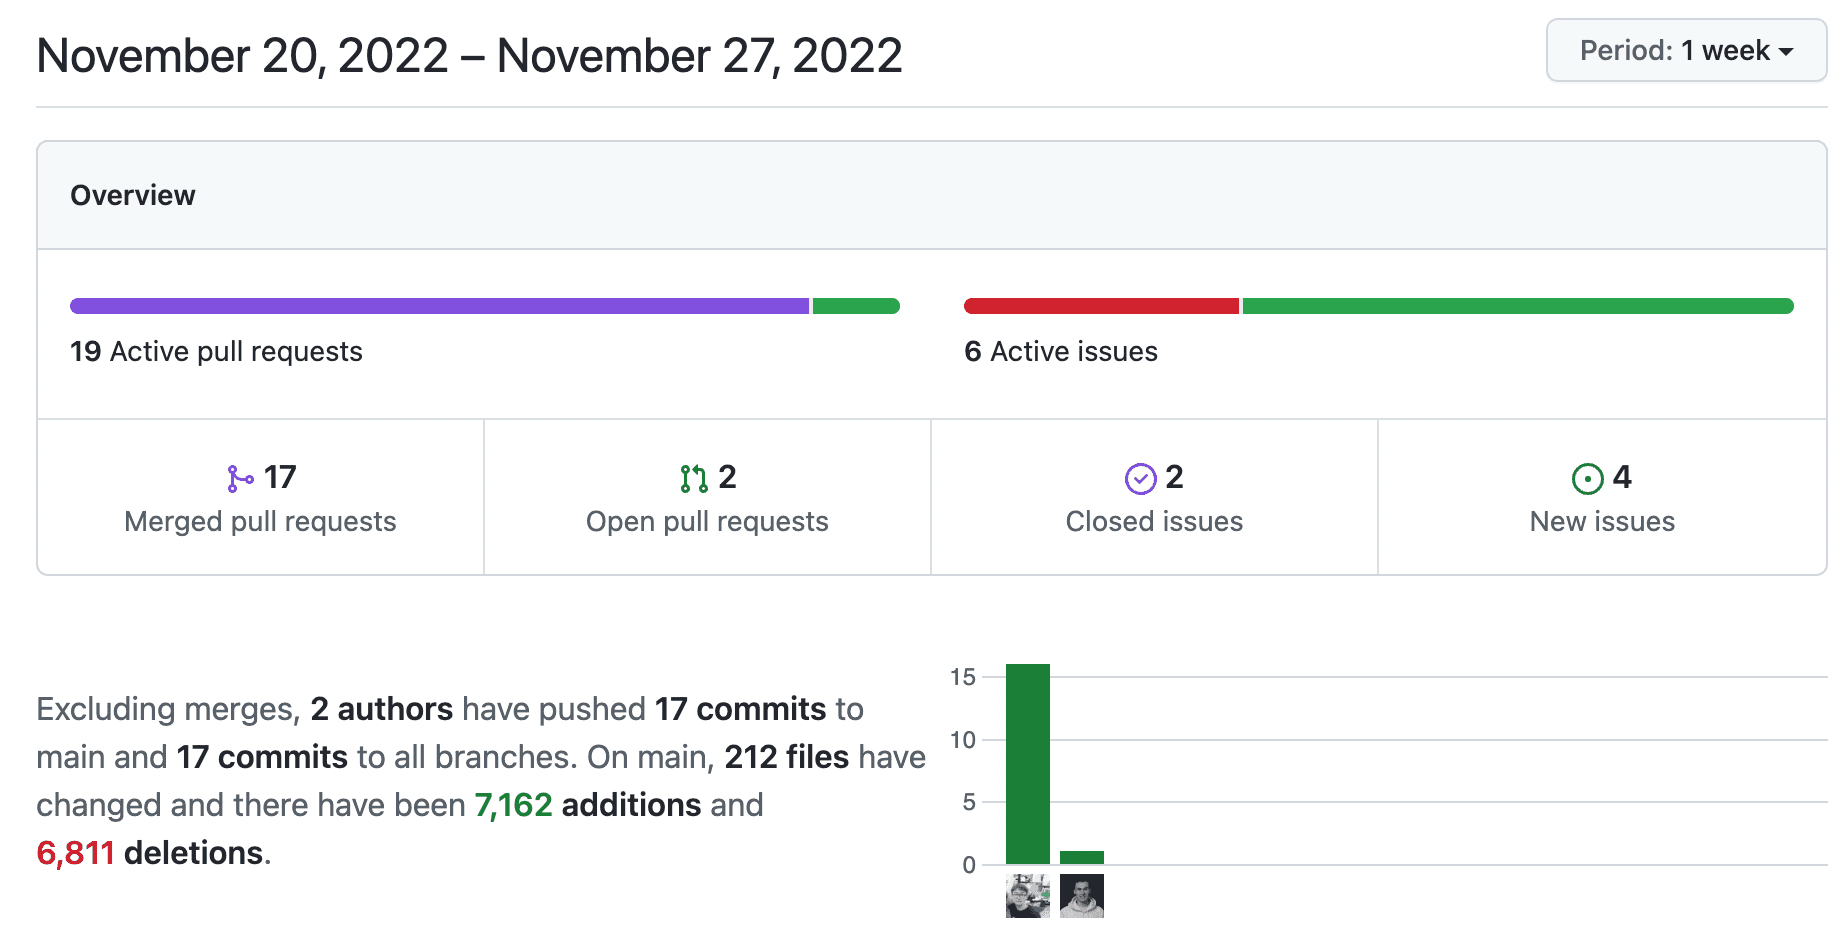Click the short green bar in commits chart
The image size is (1844, 942).
pos(1081,858)
